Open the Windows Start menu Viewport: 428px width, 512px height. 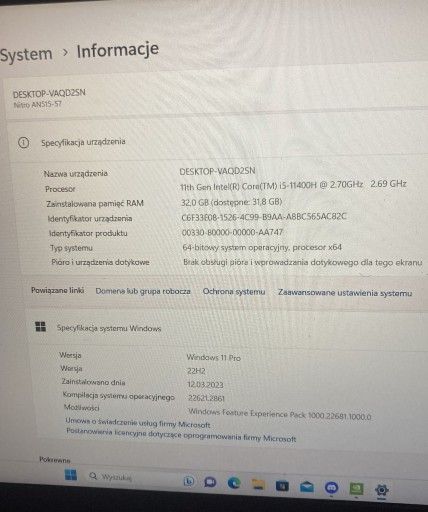point(70,475)
